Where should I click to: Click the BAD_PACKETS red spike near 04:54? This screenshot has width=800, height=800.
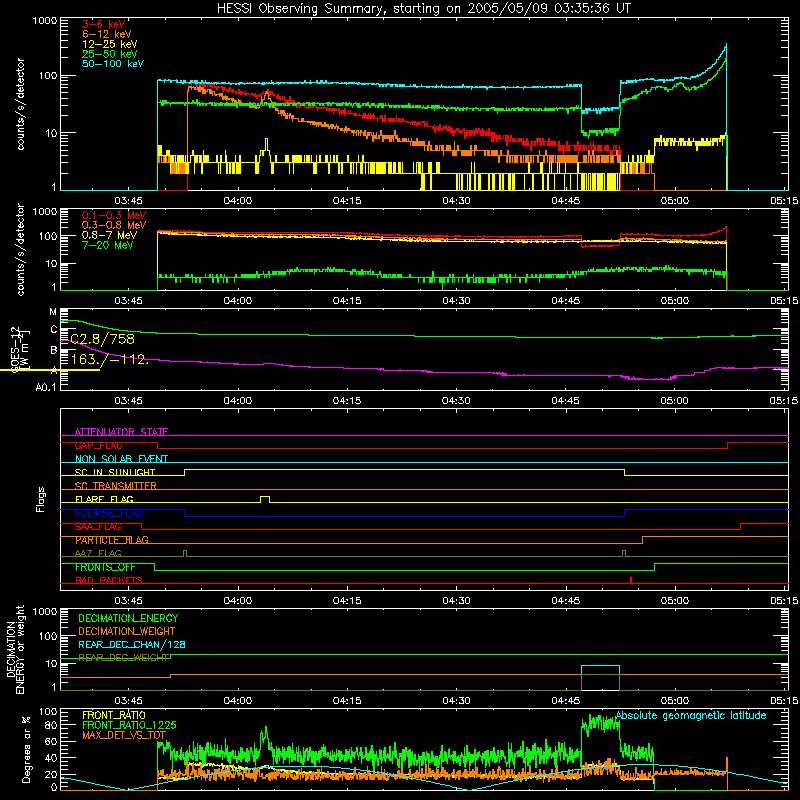(x=631, y=580)
